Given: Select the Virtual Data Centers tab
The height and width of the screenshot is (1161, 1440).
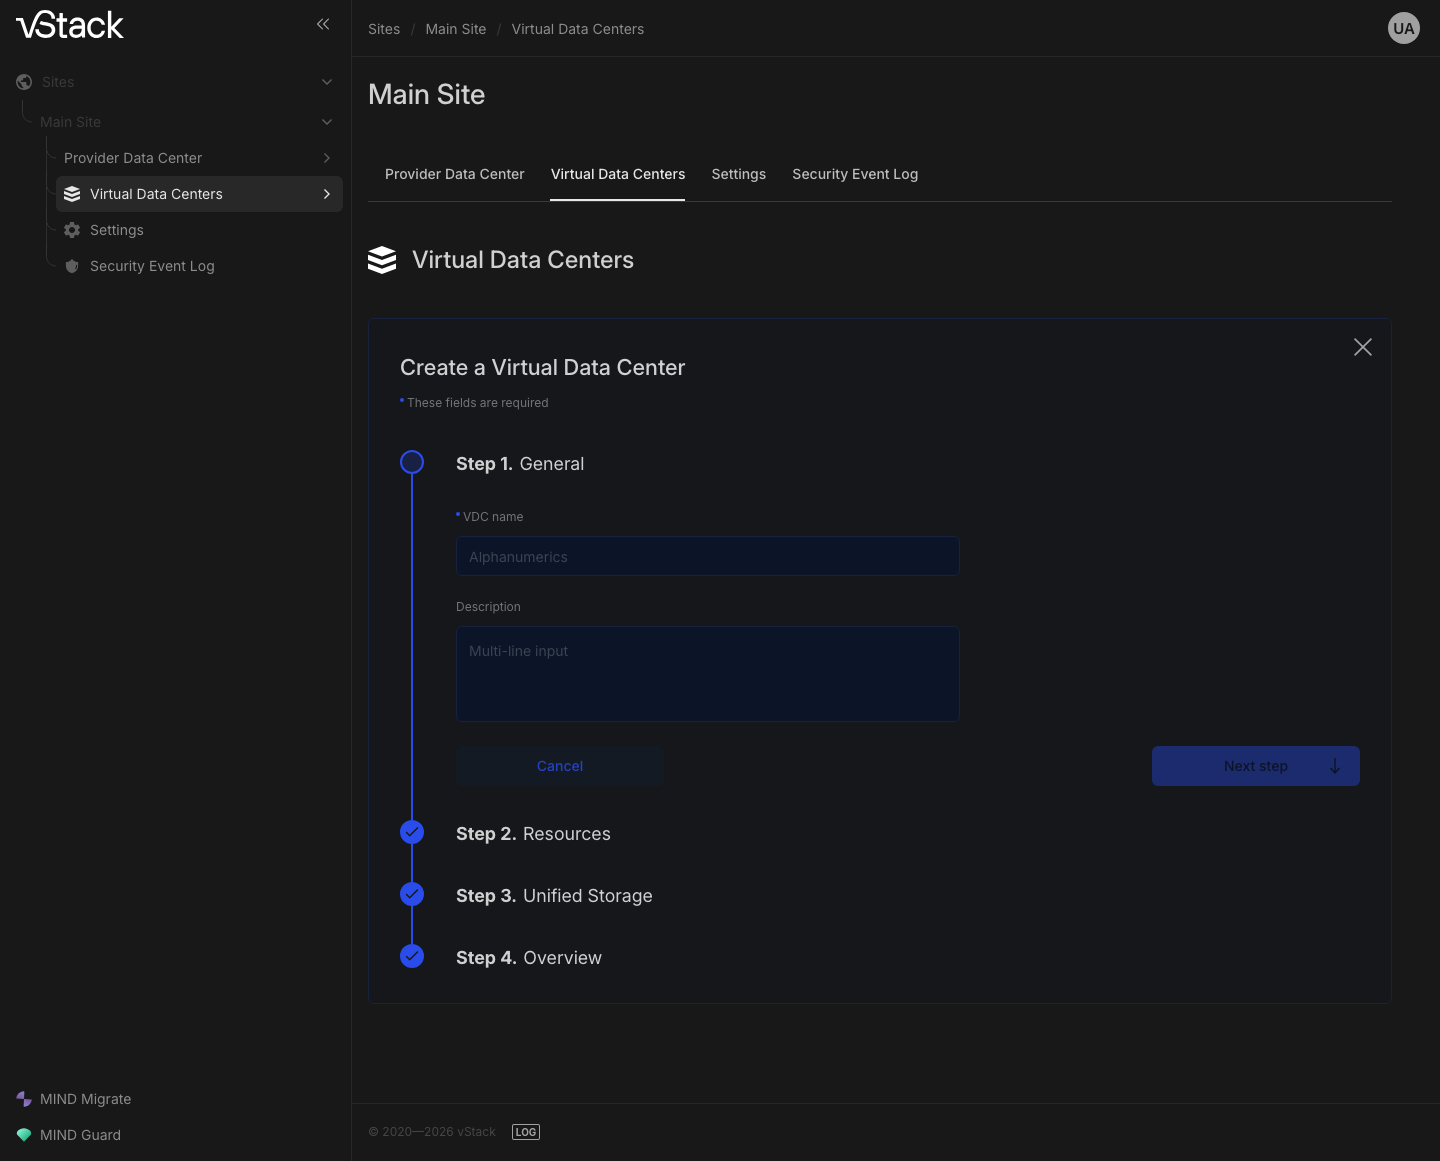Looking at the screenshot, I should (x=618, y=174).
